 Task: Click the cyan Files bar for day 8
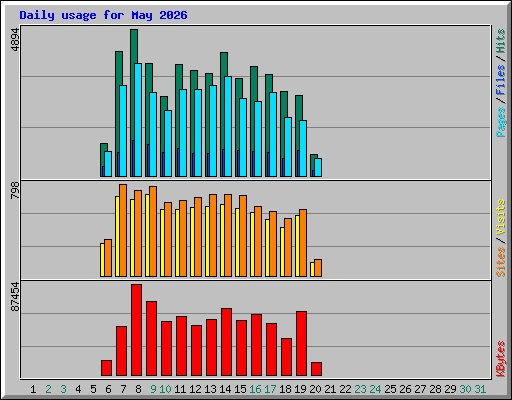click(x=138, y=120)
